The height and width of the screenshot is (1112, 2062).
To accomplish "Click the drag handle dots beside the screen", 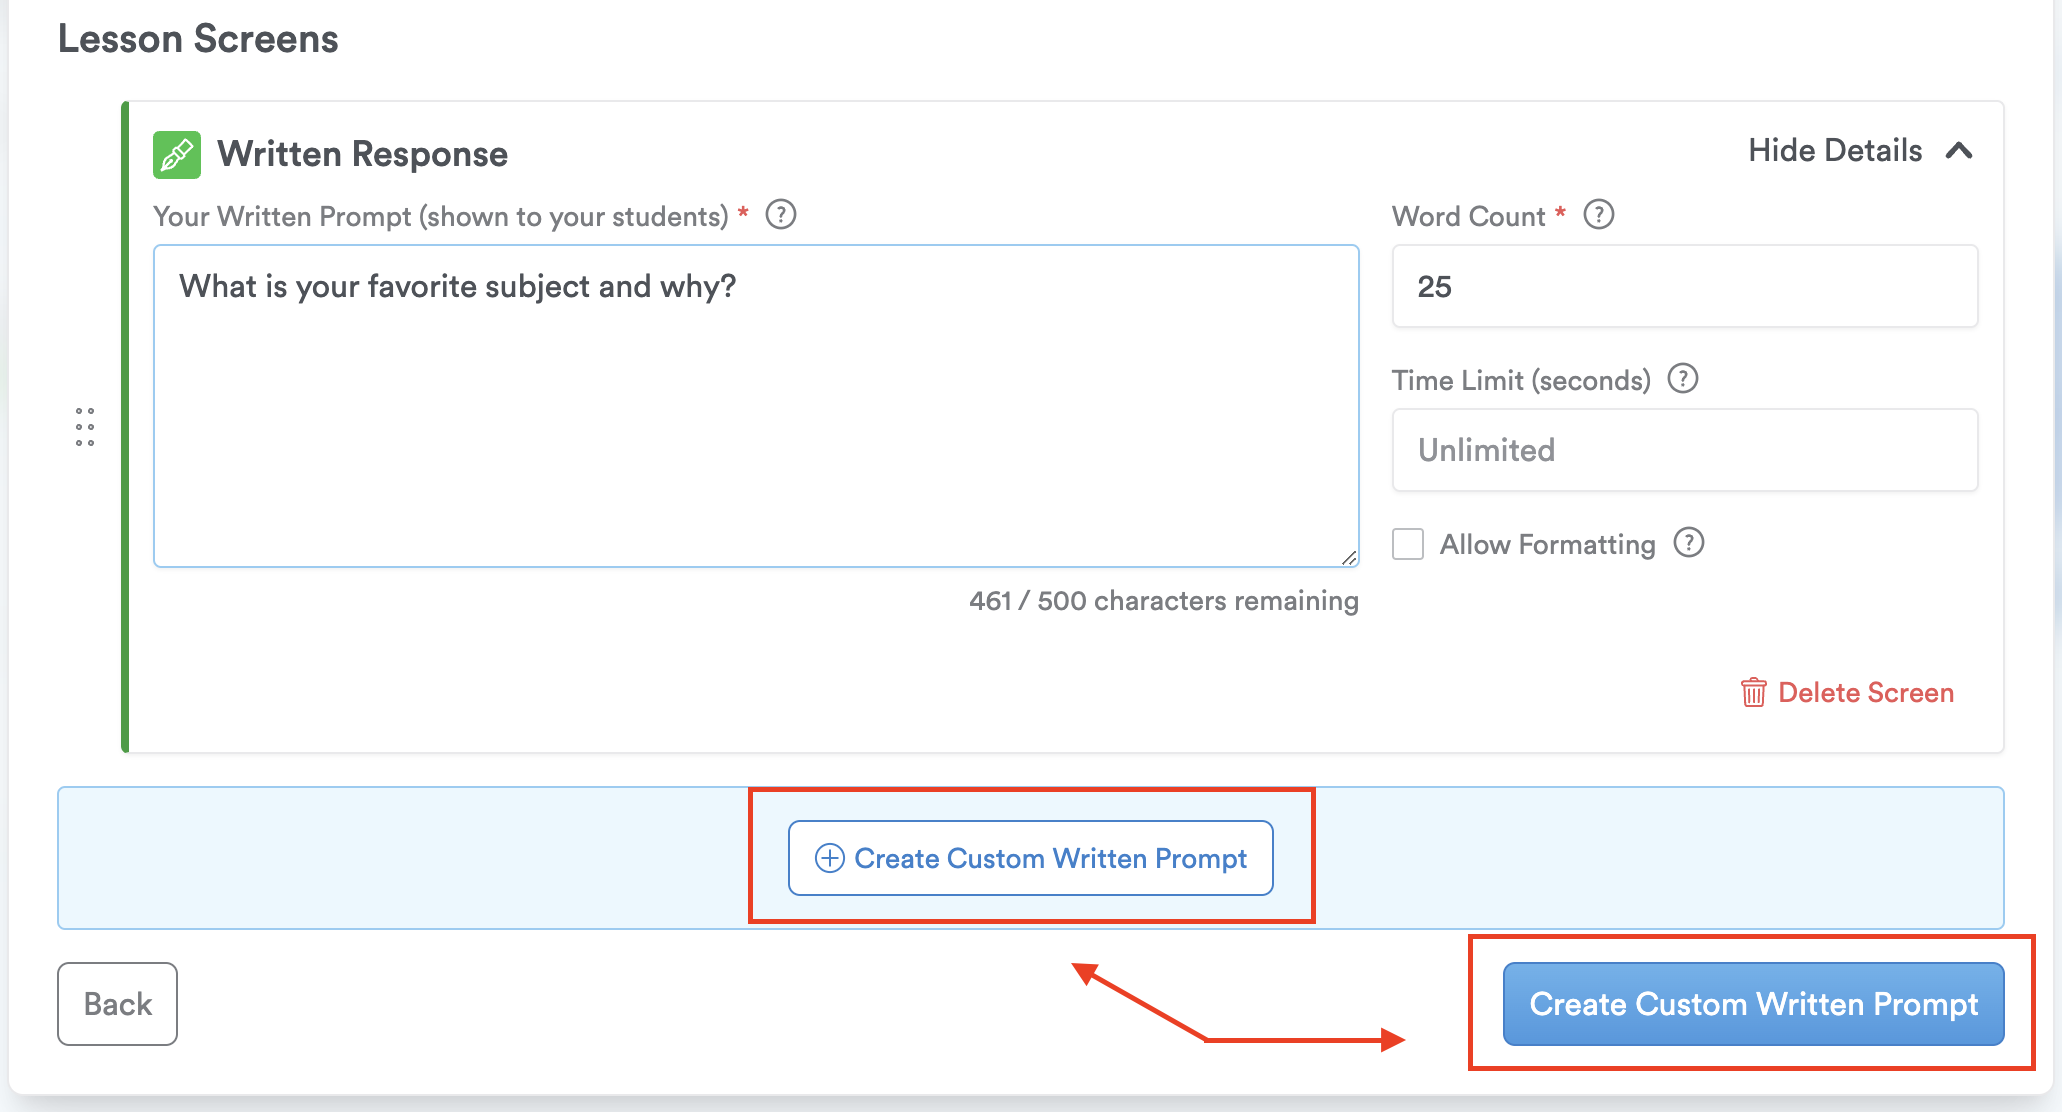I will click(85, 427).
